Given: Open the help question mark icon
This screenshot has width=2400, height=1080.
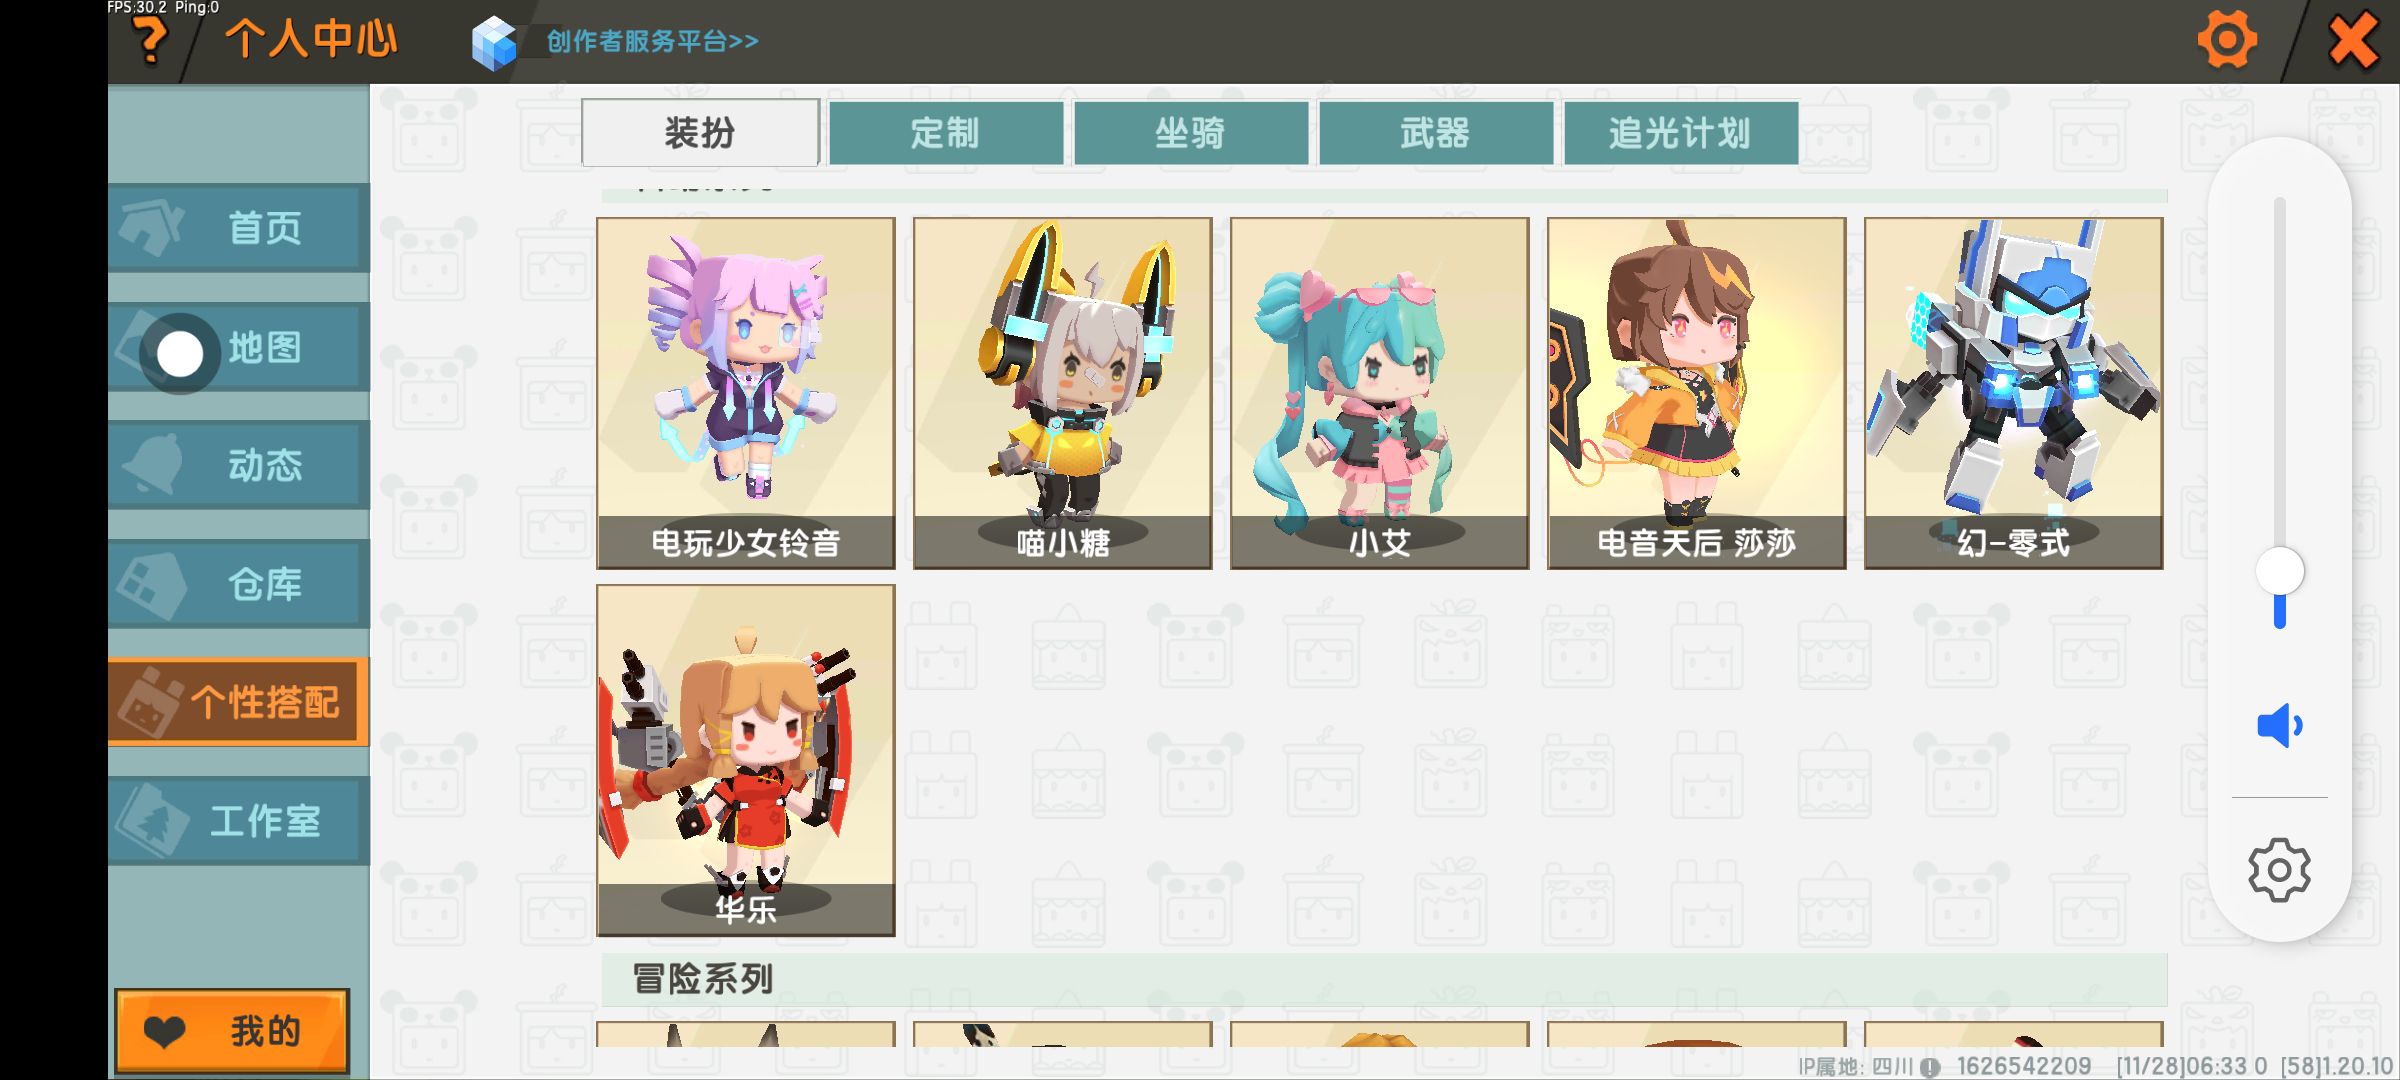Looking at the screenshot, I should coord(150,41).
